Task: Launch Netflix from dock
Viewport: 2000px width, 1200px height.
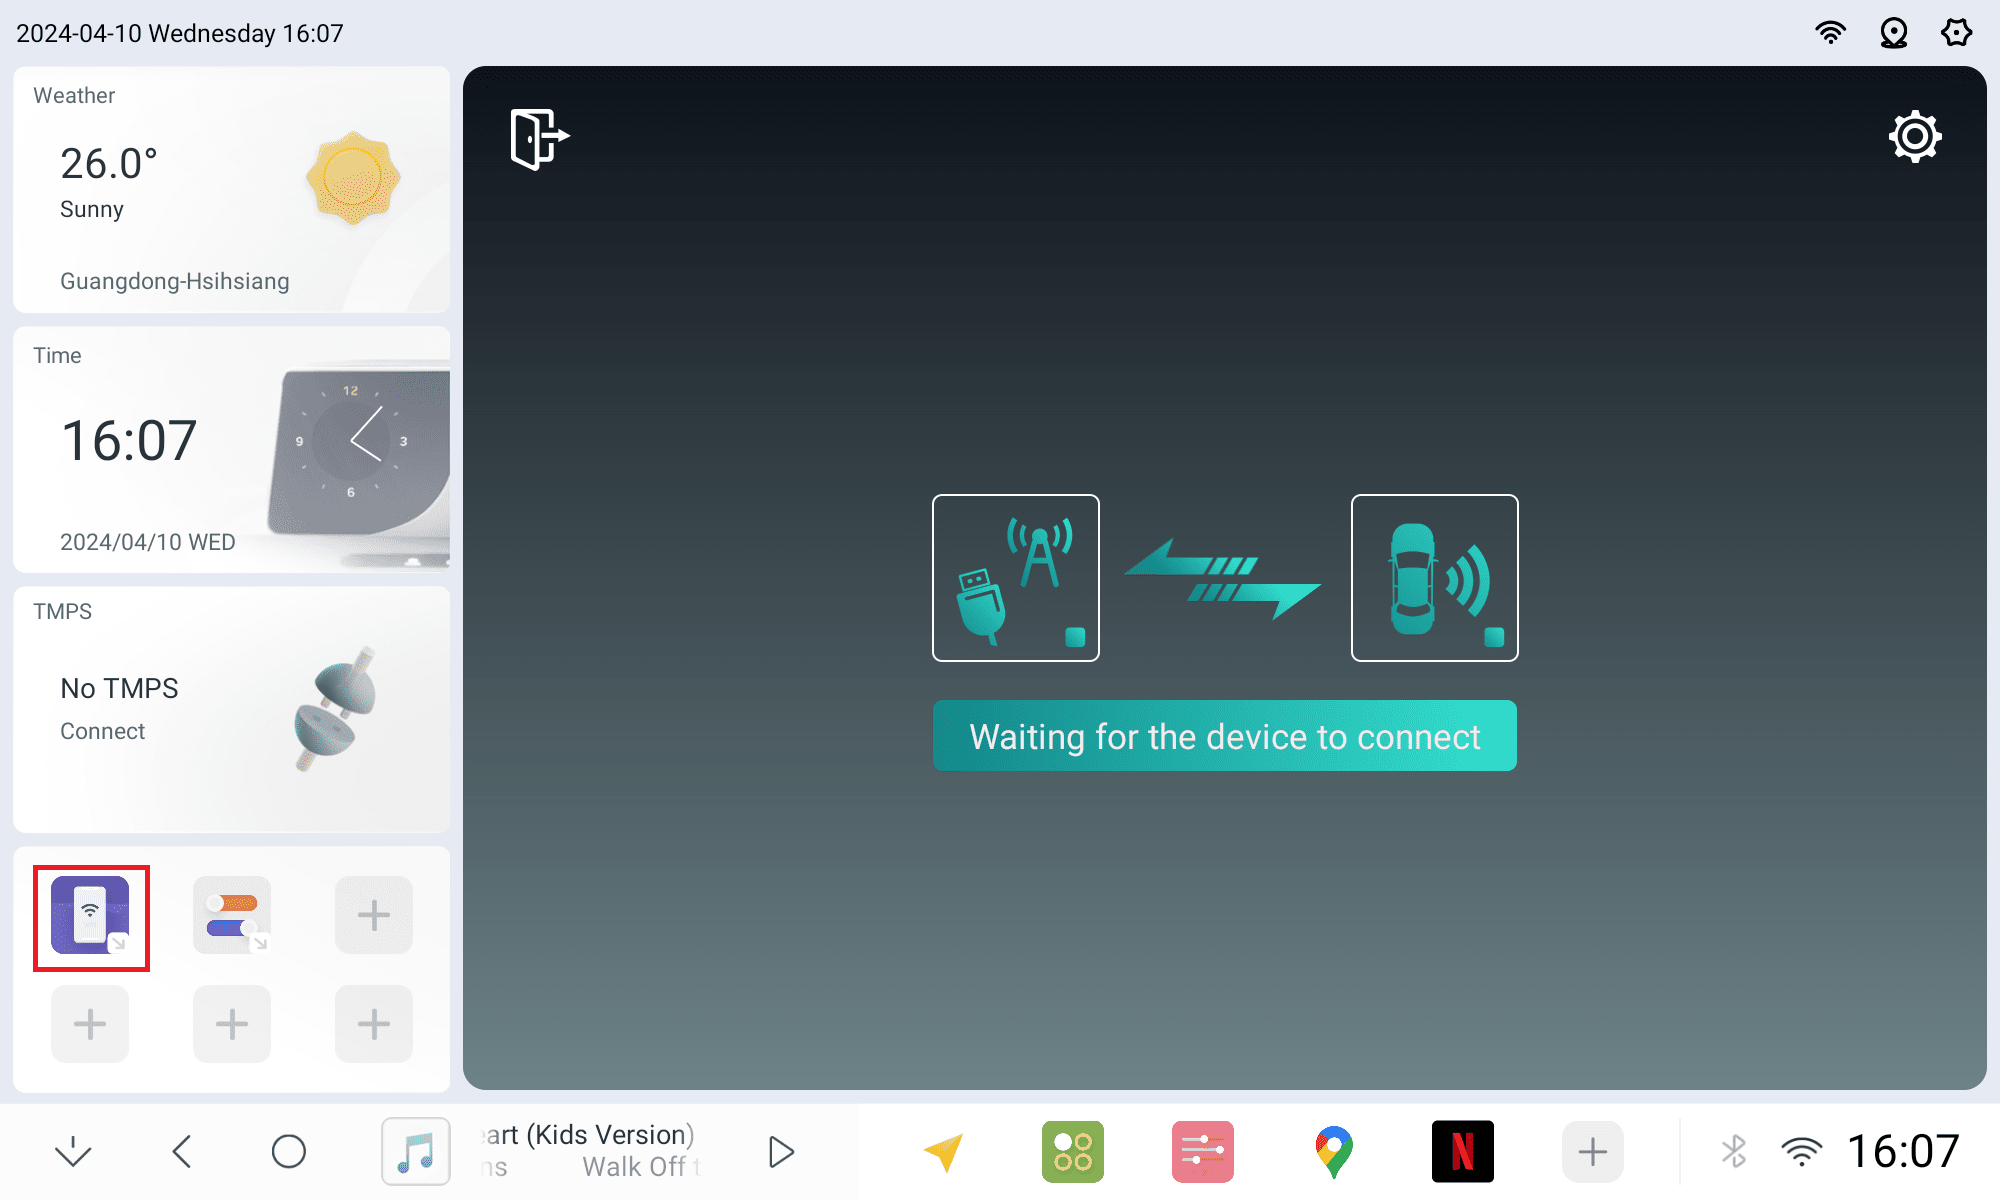Action: [1463, 1152]
